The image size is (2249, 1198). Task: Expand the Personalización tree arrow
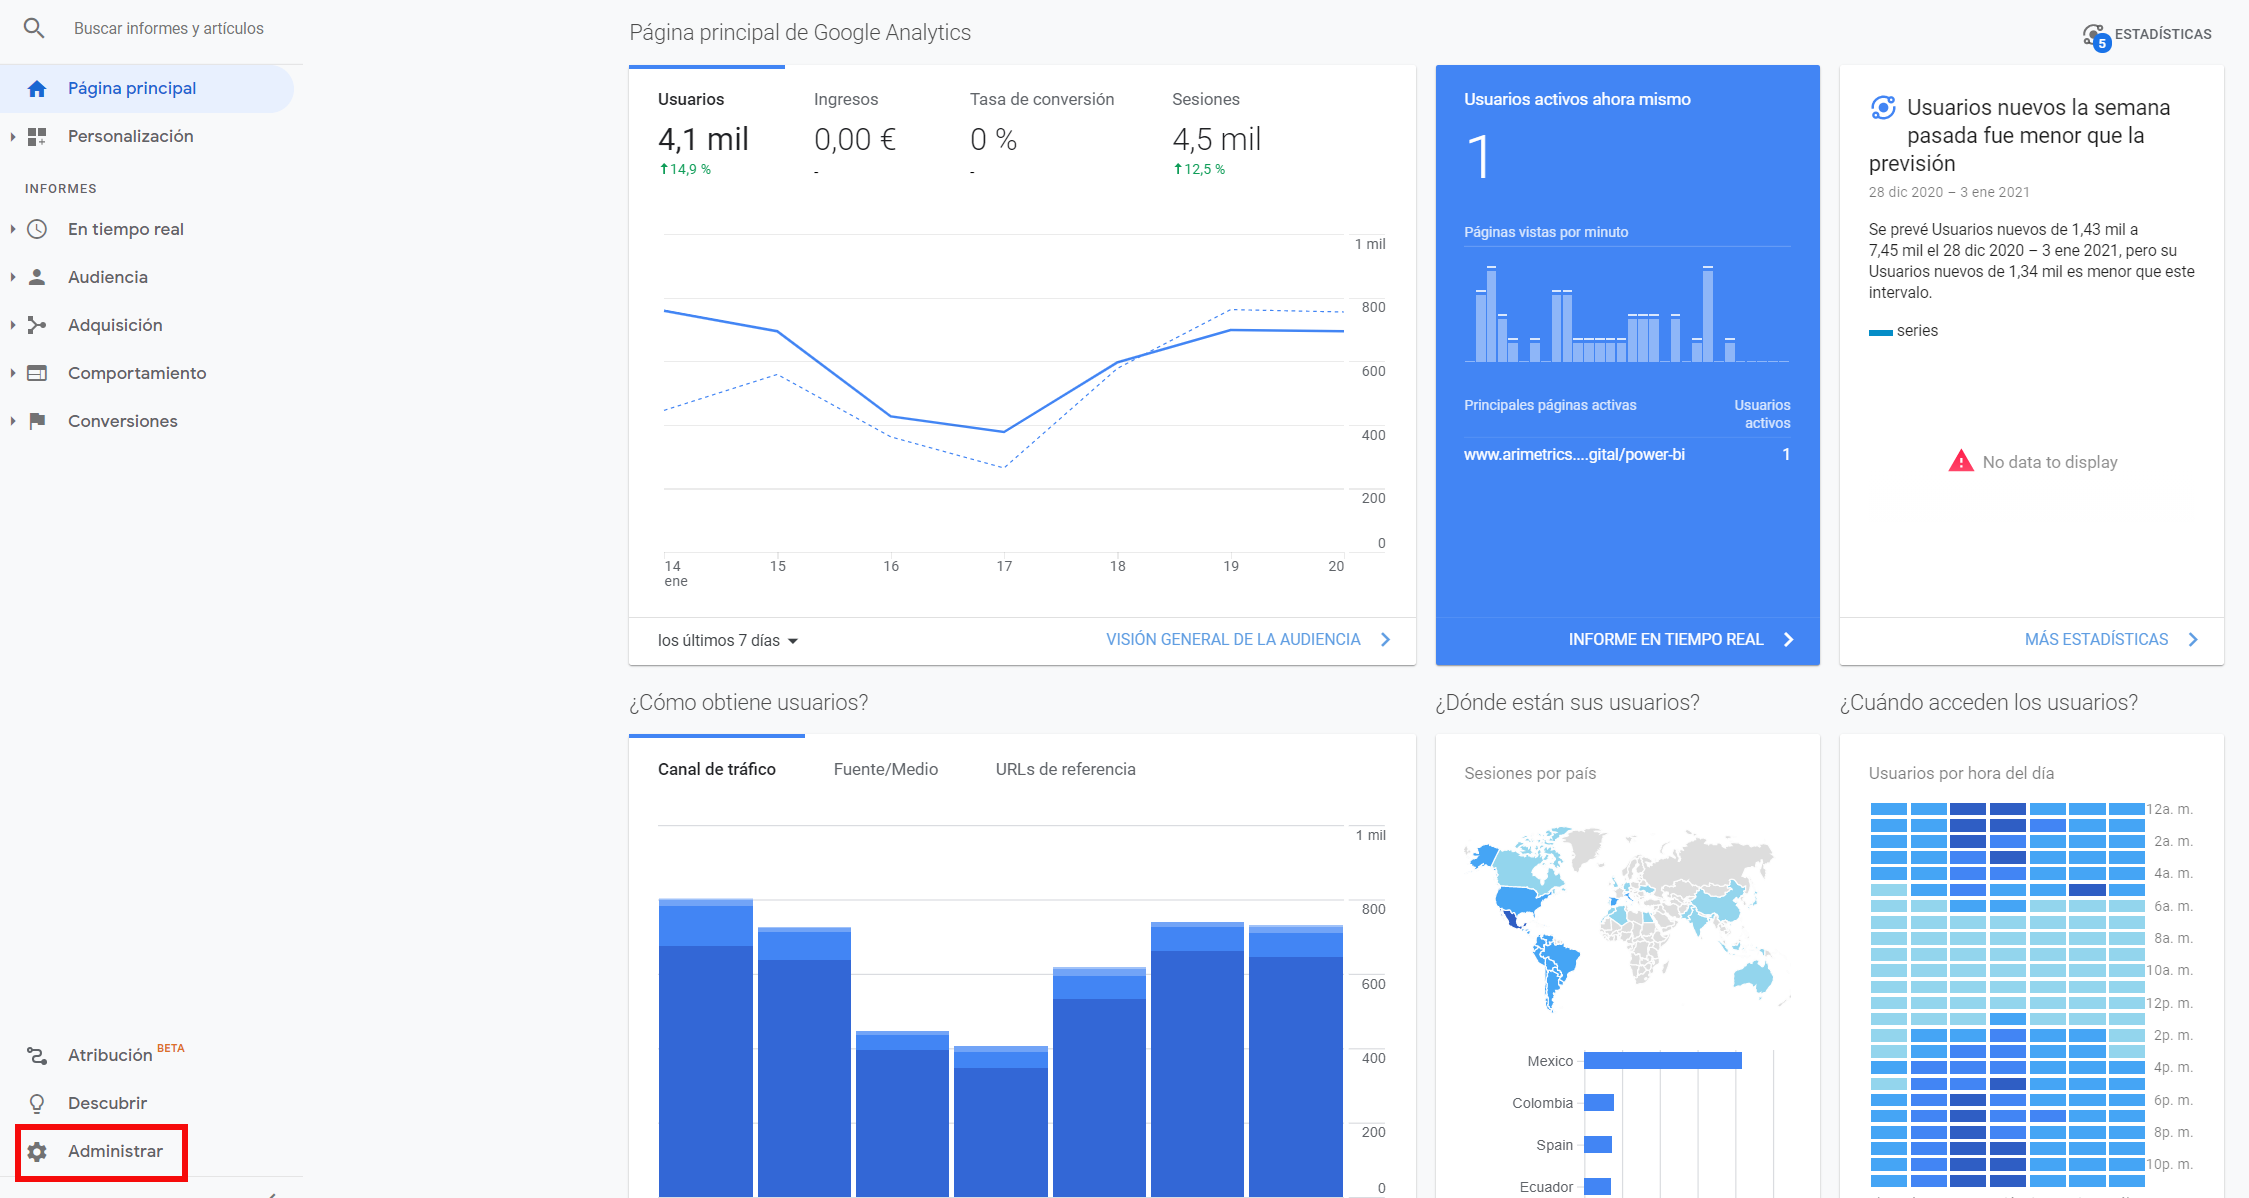tap(12, 136)
